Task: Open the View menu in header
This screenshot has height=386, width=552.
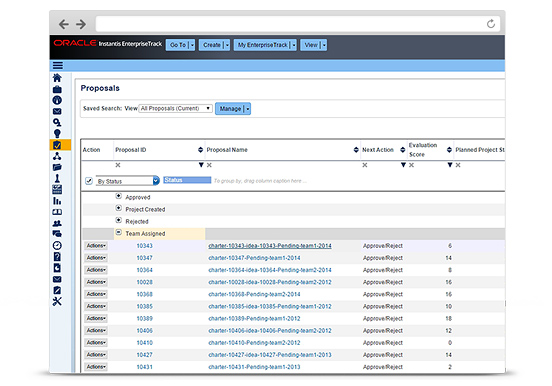Action: 313,45
